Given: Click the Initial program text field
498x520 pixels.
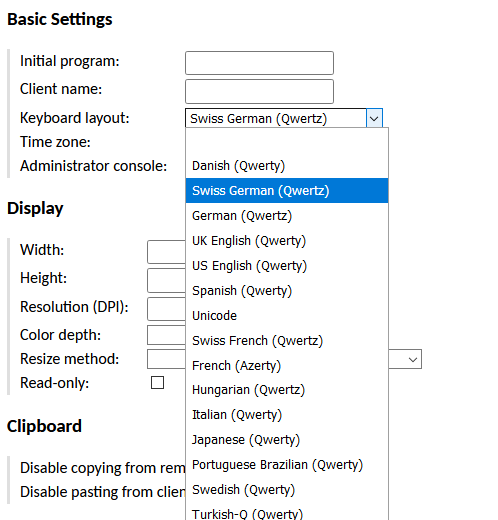Looking at the screenshot, I should click(259, 63).
